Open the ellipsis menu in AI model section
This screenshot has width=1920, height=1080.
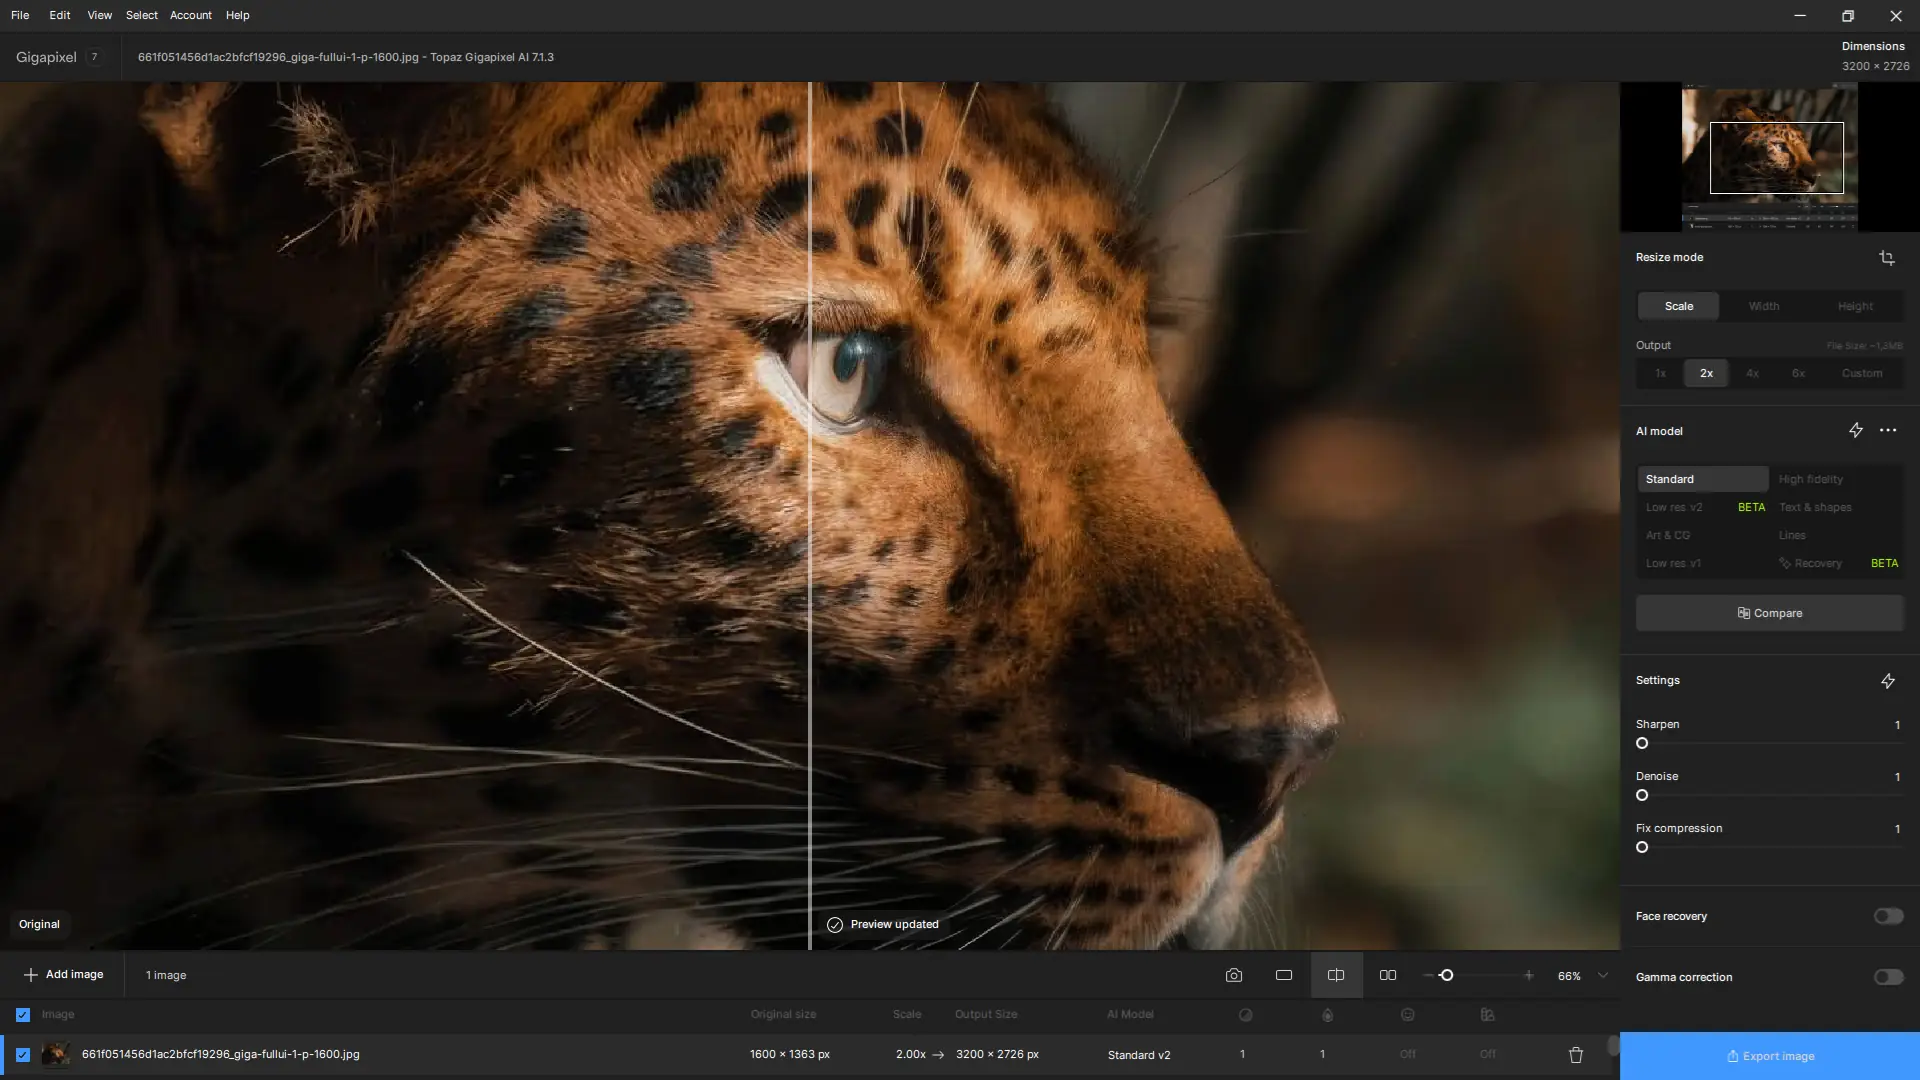click(x=1888, y=430)
